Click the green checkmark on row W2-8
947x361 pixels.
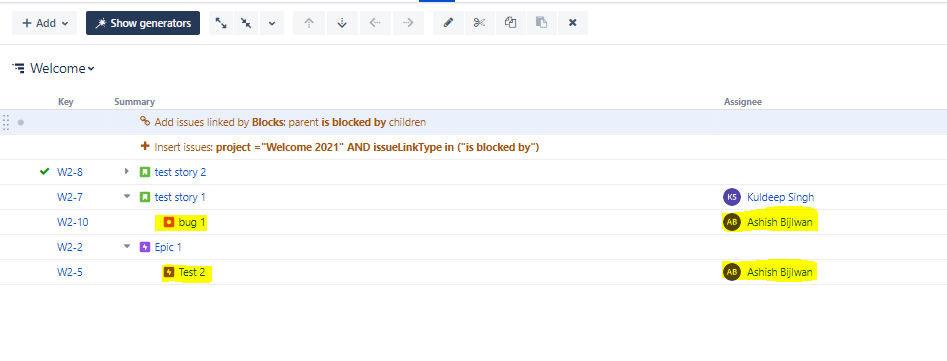(x=44, y=171)
